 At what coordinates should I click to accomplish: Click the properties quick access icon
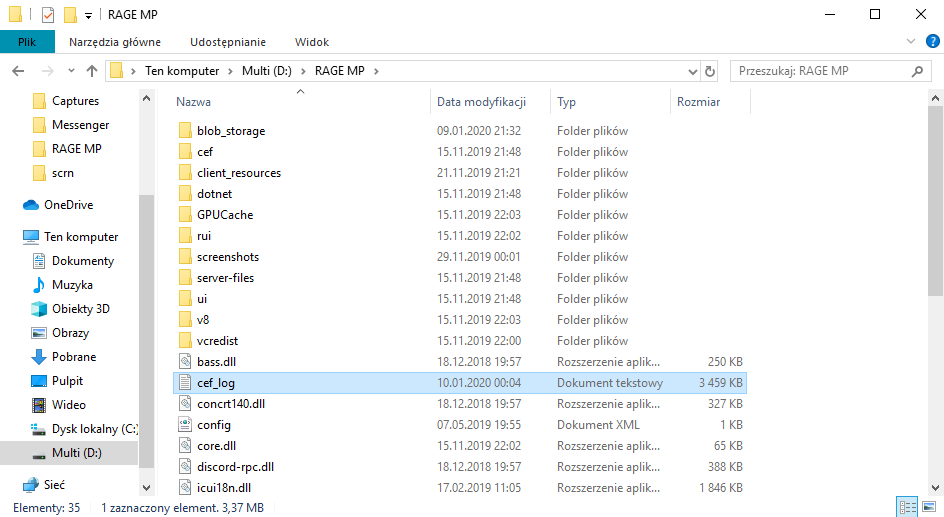(48, 14)
